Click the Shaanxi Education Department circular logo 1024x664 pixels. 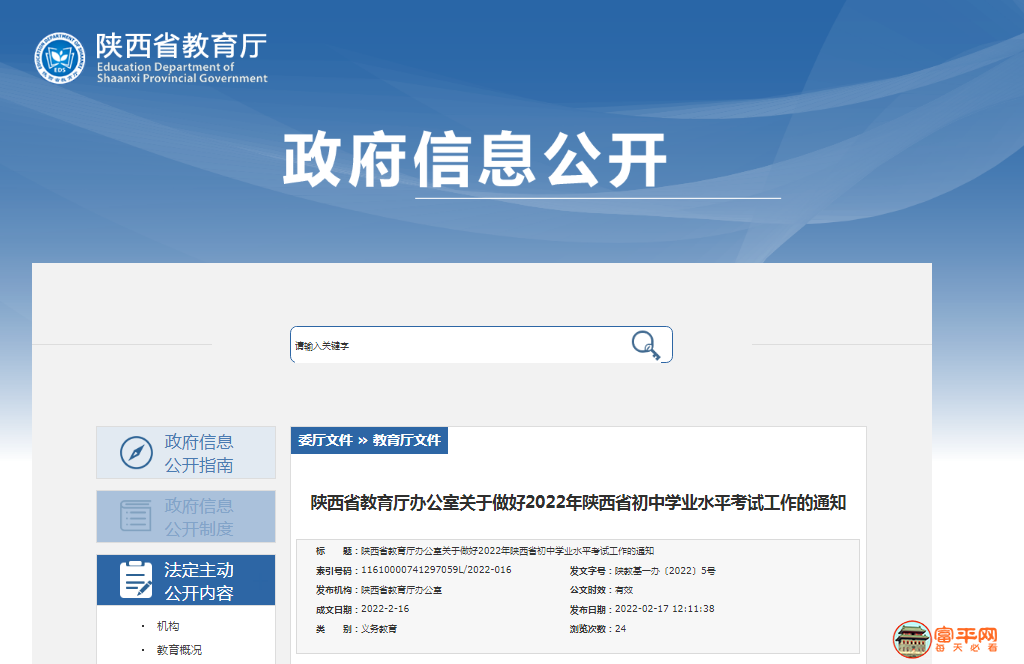60,58
